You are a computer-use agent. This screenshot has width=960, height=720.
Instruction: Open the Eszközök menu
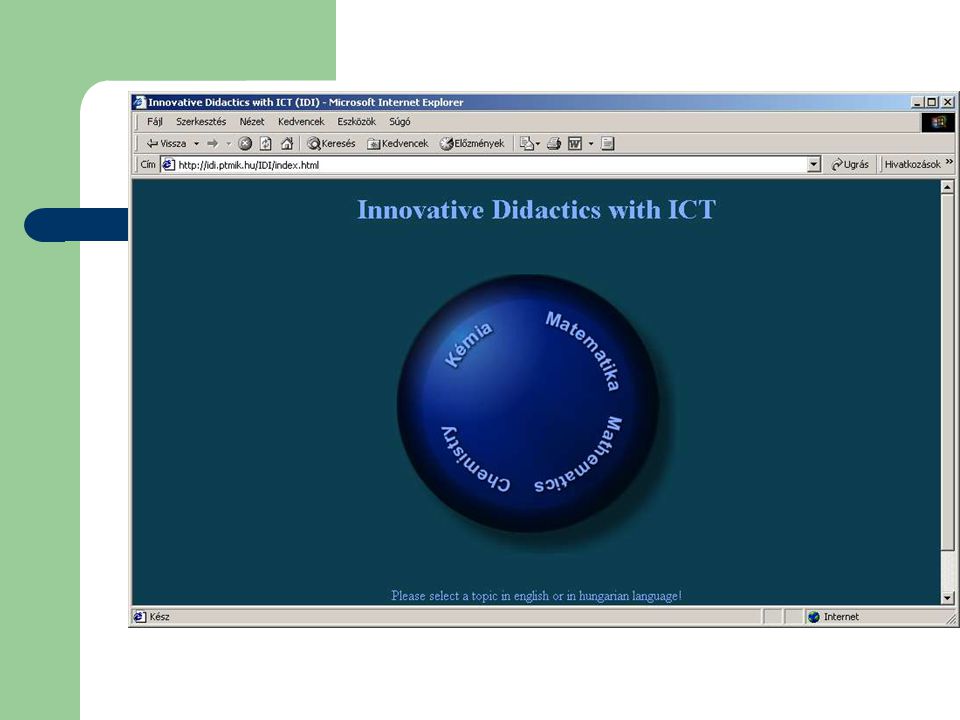click(356, 122)
